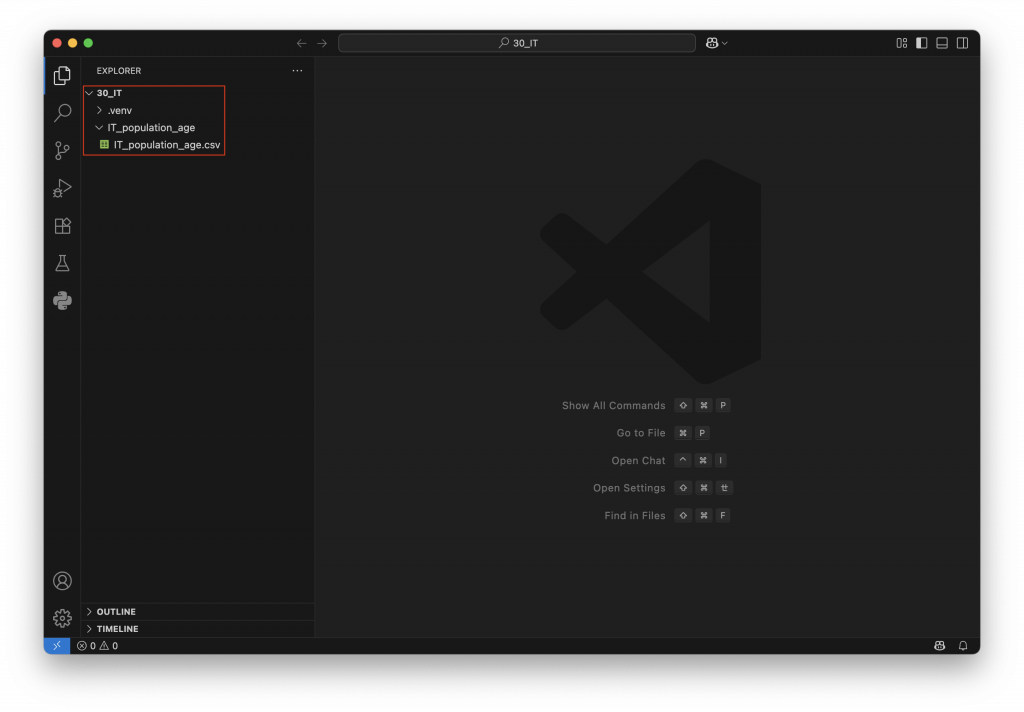The width and height of the screenshot is (1024, 712).
Task: Open the Search view in activity bar
Action: [x=62, y=112]
